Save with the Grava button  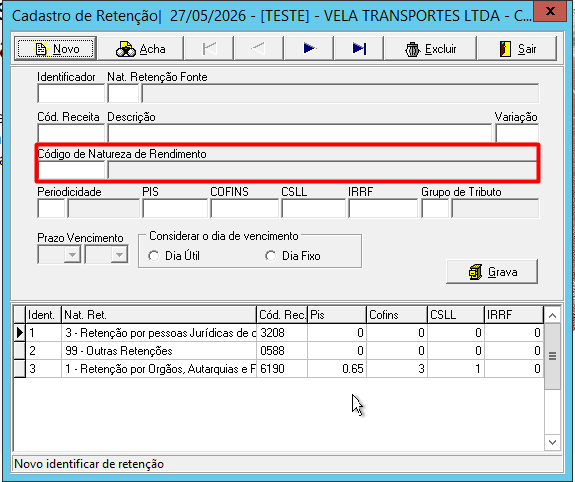(492, 272)
